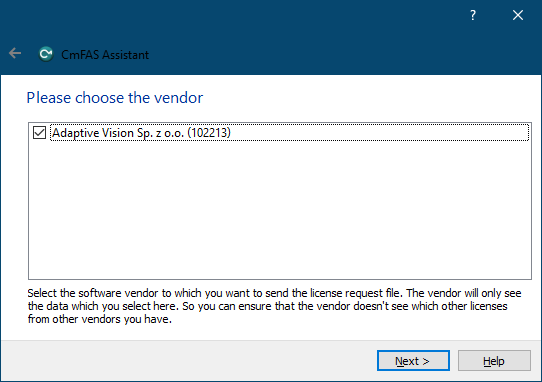Click the 'Please choose the vendor' heading
Image resolution: width=542 pixels, height=382 pixels.
(x=115, y=98)
